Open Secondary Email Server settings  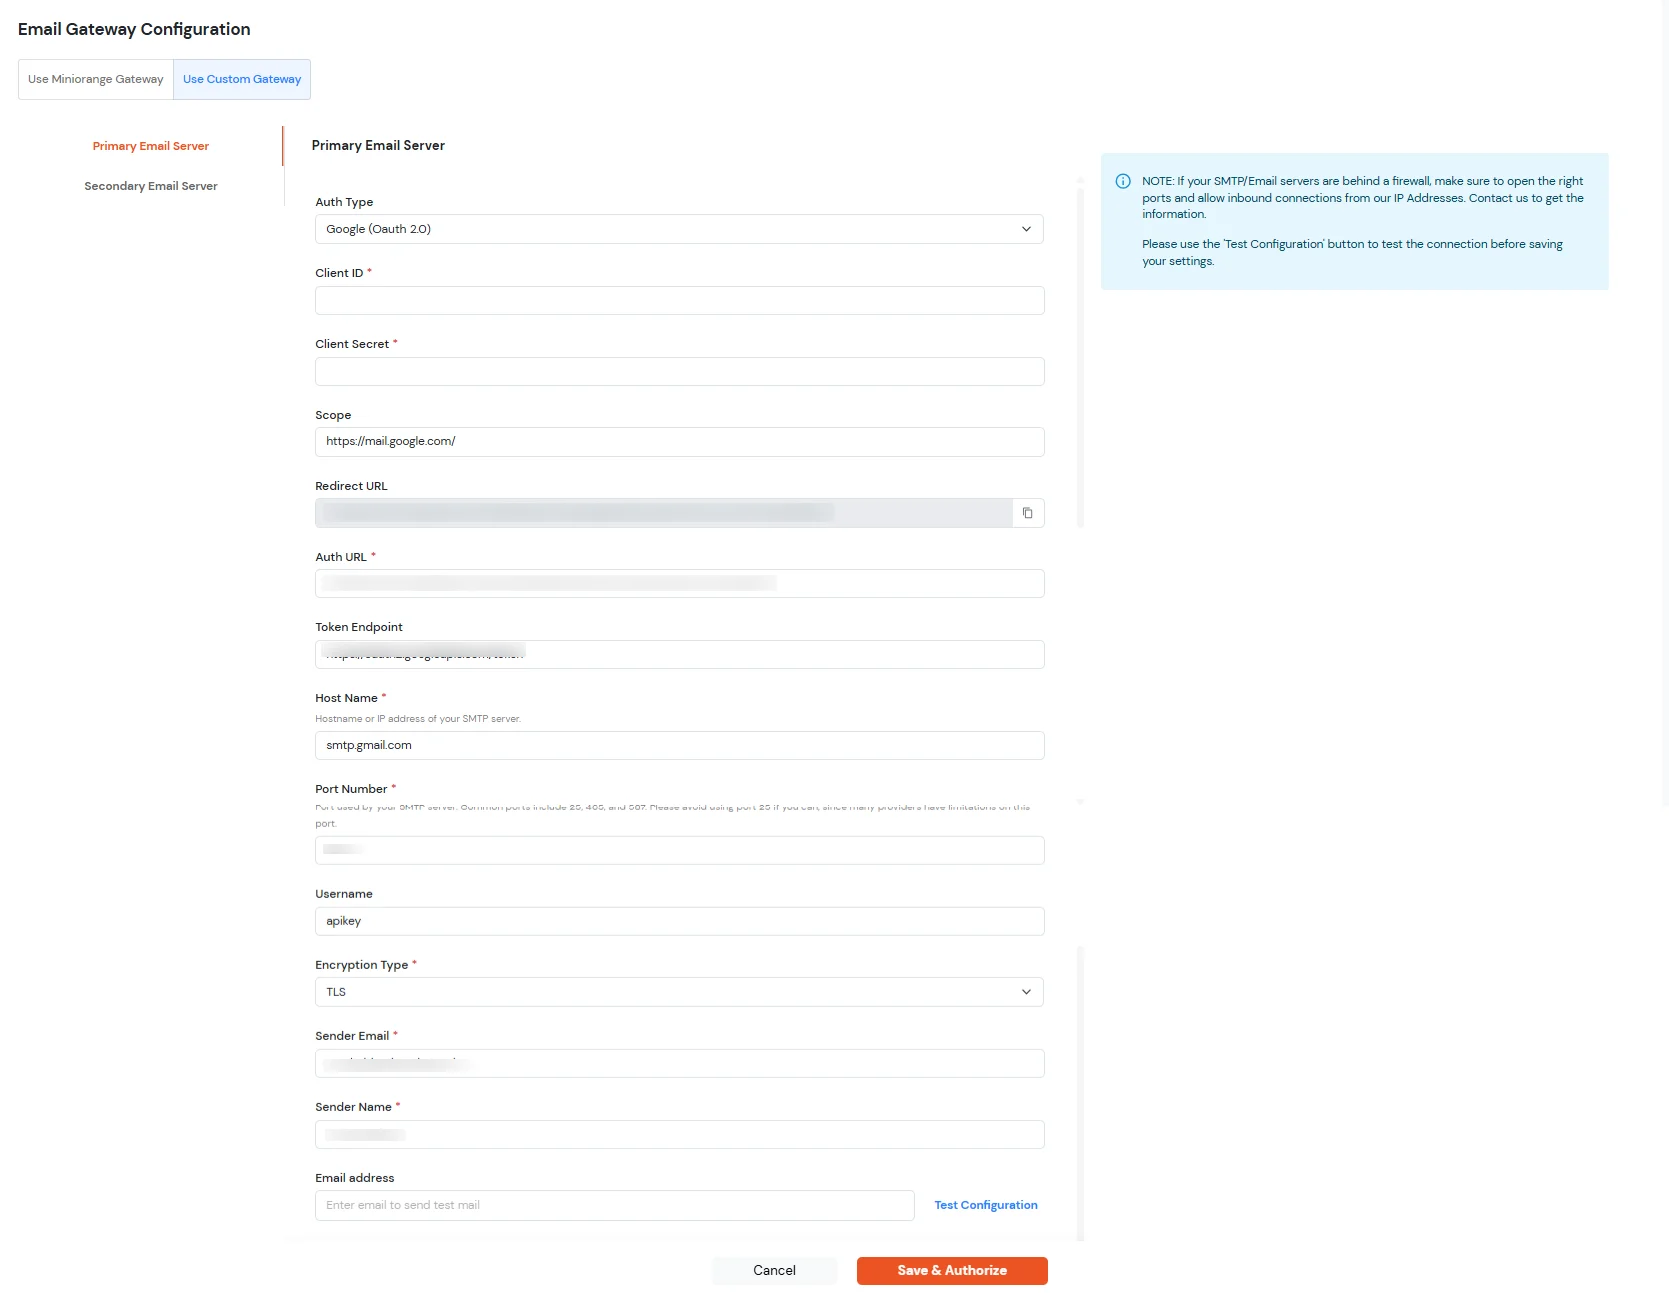[x=150, y=185]
